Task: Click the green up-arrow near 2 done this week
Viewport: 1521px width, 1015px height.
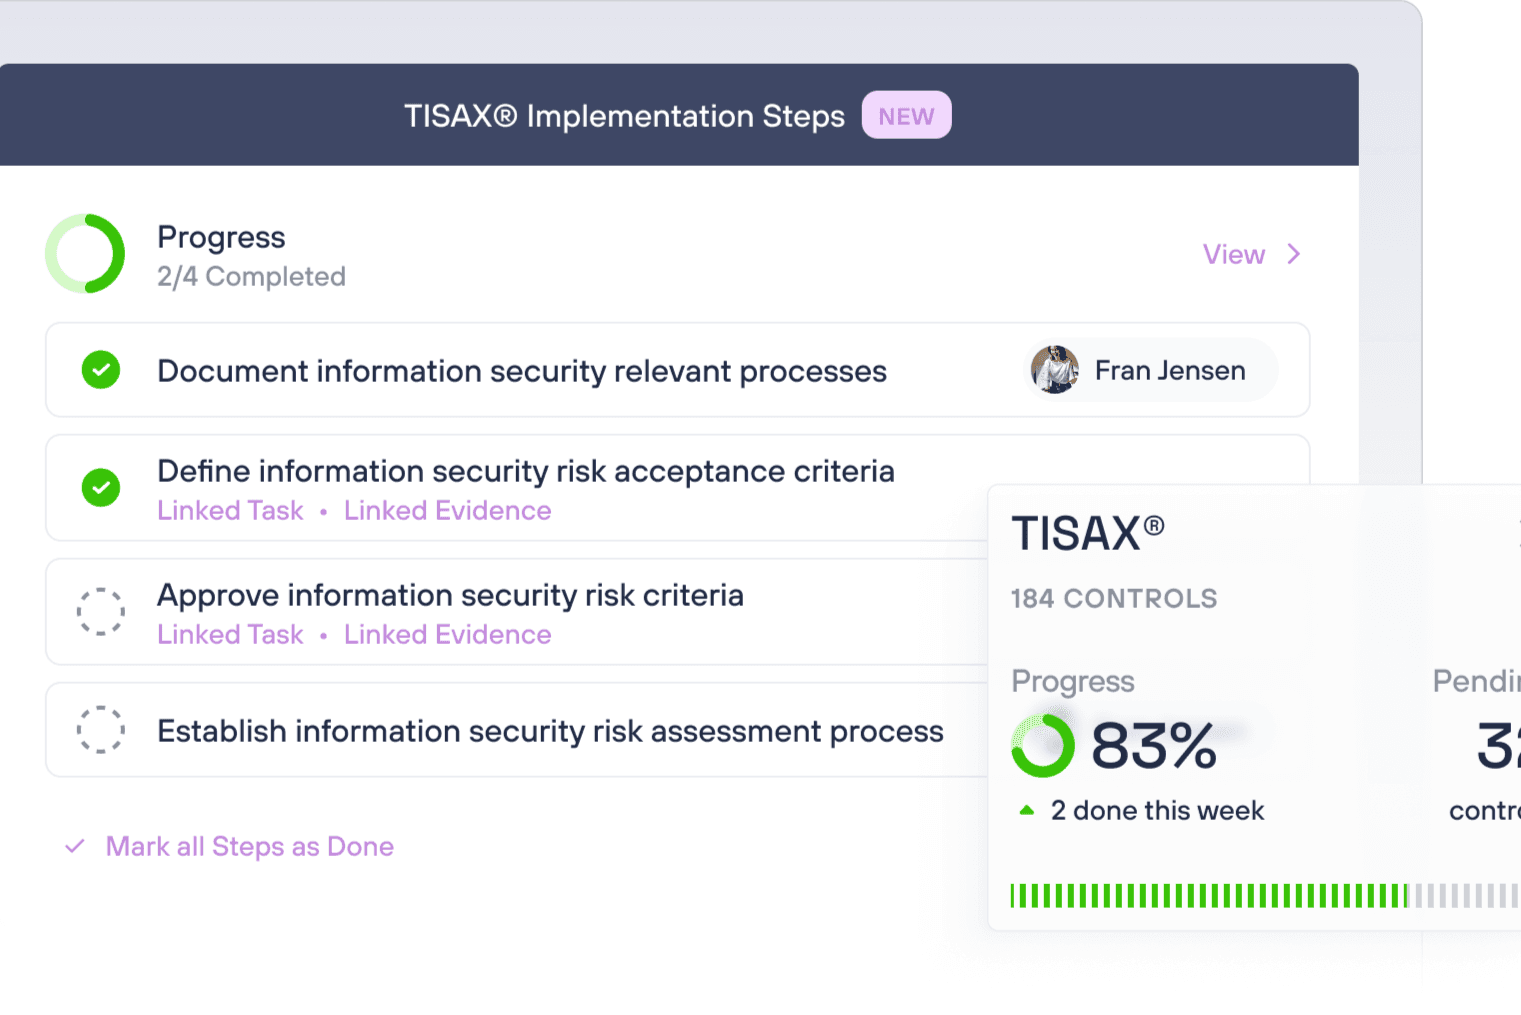Action: (x=1026, y=811)
